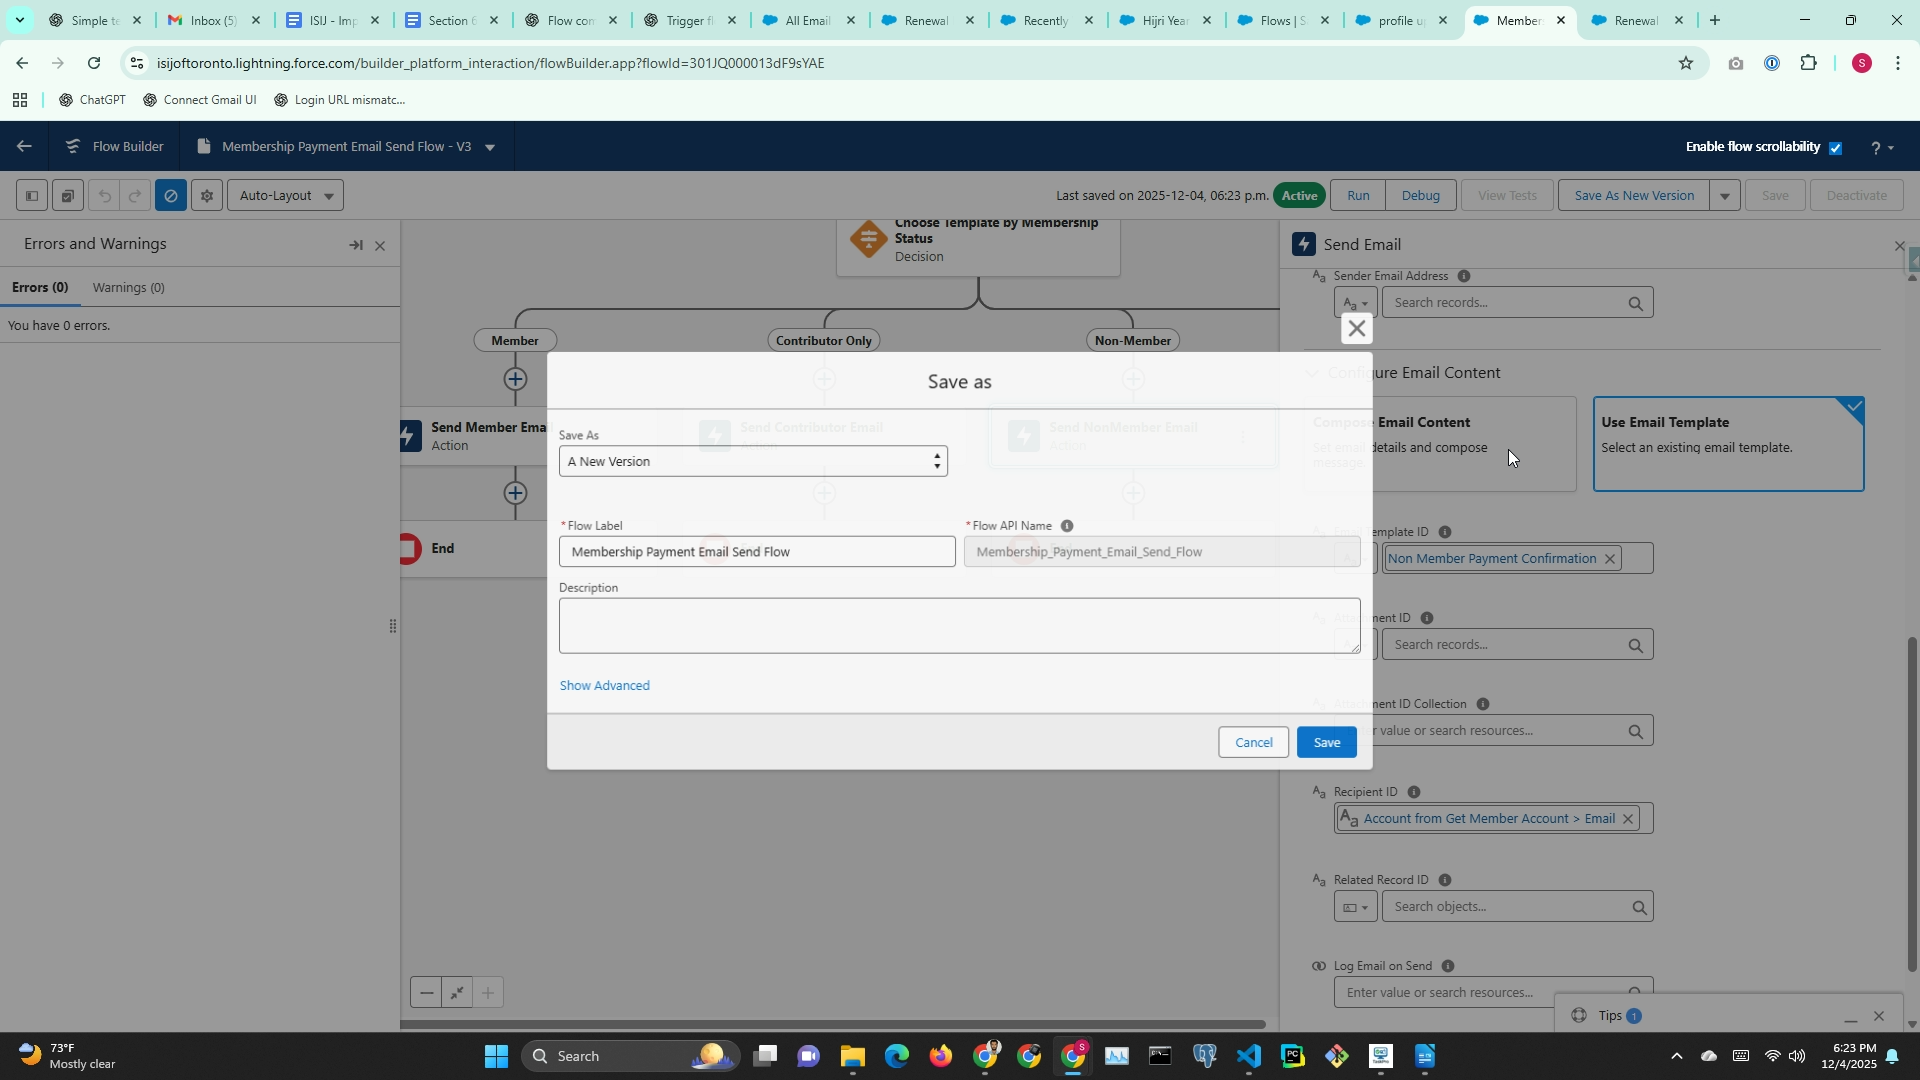Click the Save button in dialog
Screen dimensions: 1920x1080
tap(1326, 743)
